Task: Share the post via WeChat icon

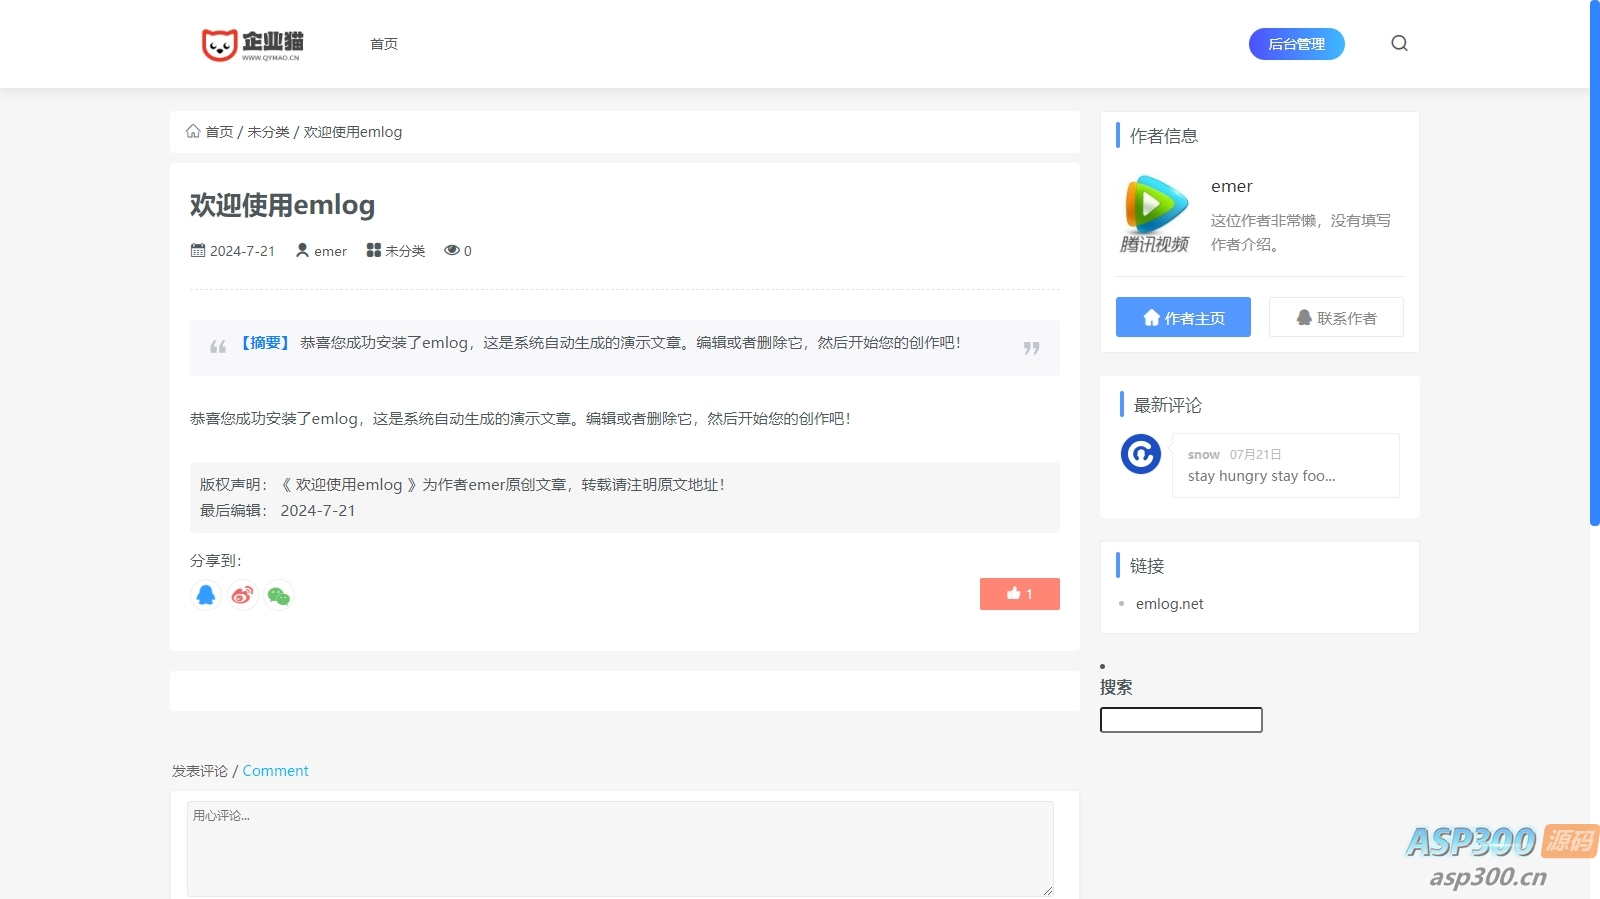Action: click(279, 596)
